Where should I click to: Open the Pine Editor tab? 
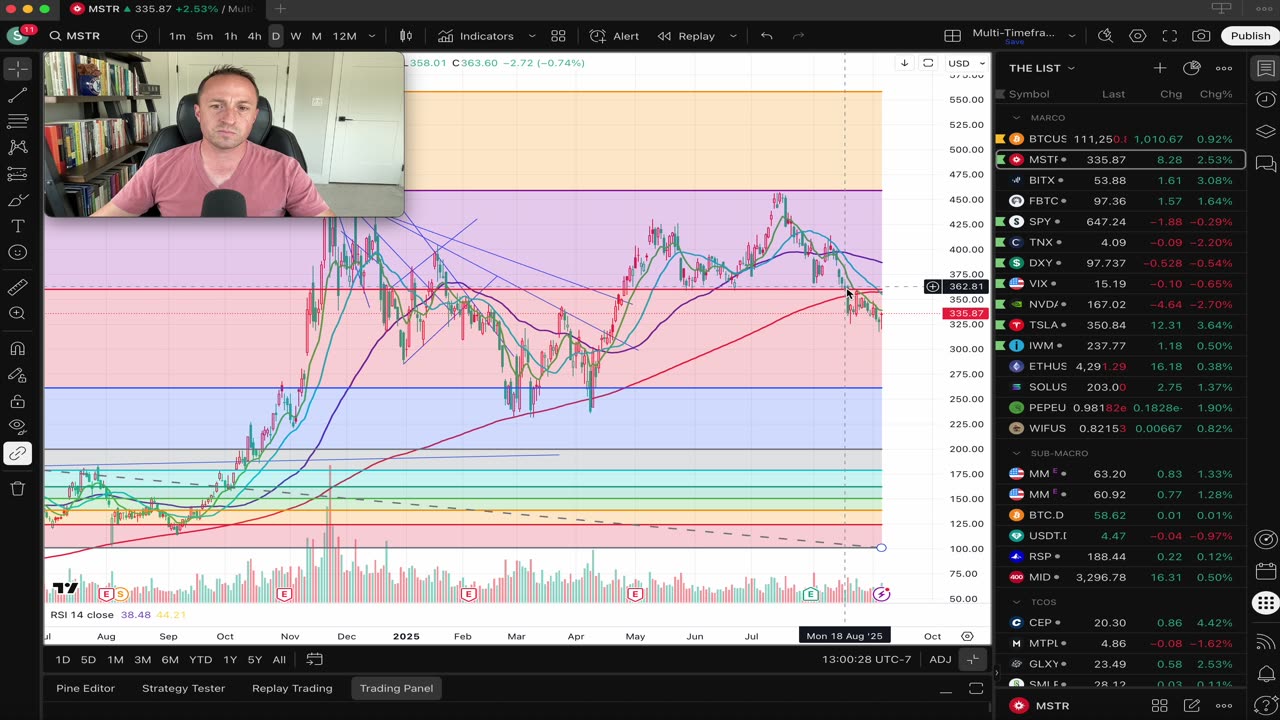(x=85, y=688)
